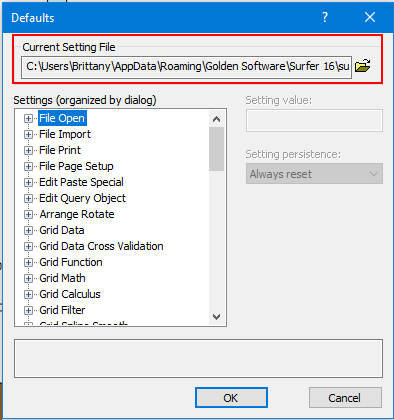Expand the Grid Math plus box
This screenshot has width=394, height=420.
[28, 278]
